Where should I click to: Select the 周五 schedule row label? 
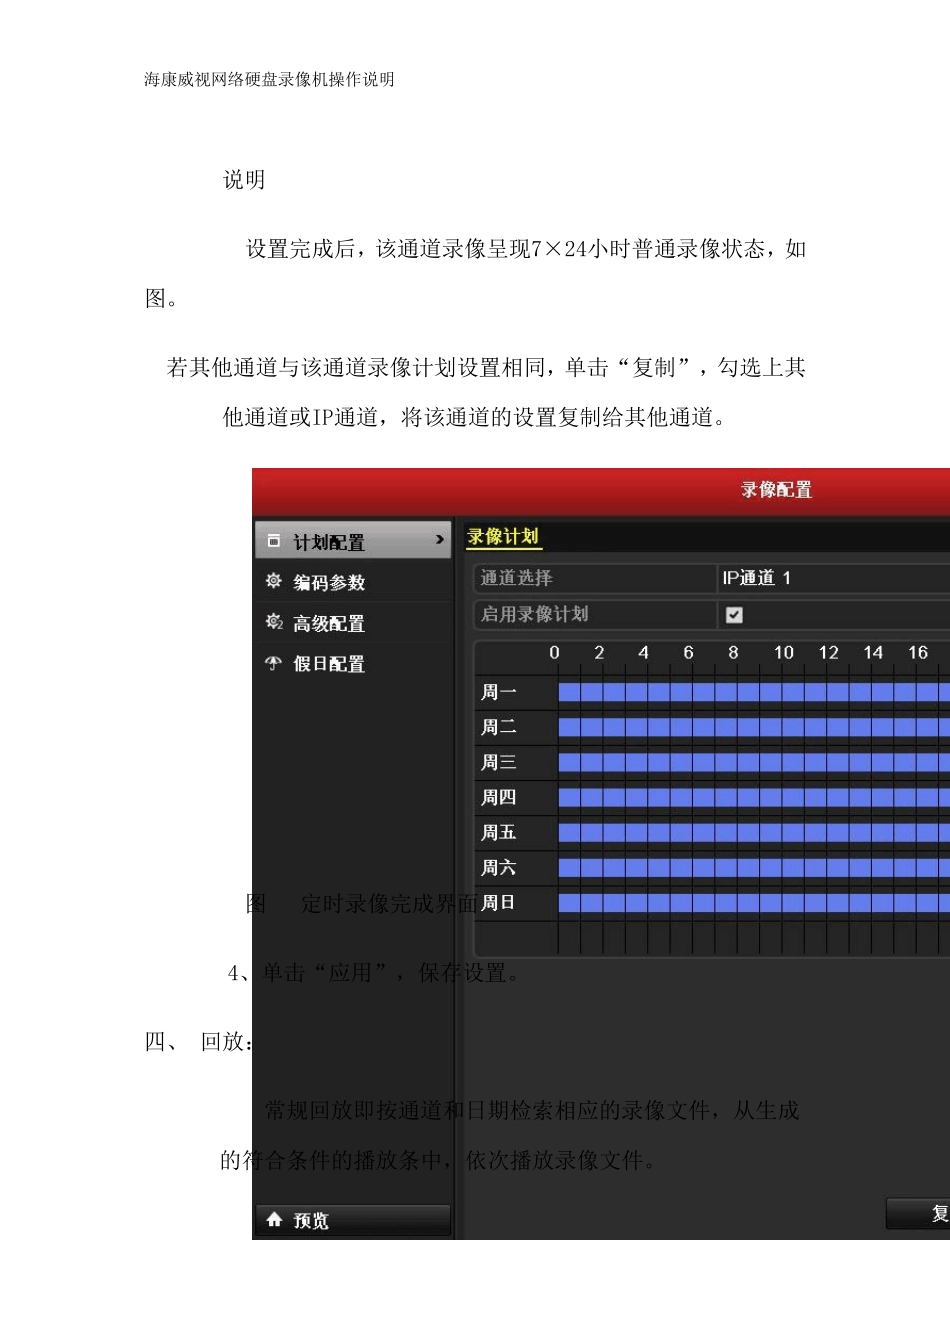tap(499, 832)
